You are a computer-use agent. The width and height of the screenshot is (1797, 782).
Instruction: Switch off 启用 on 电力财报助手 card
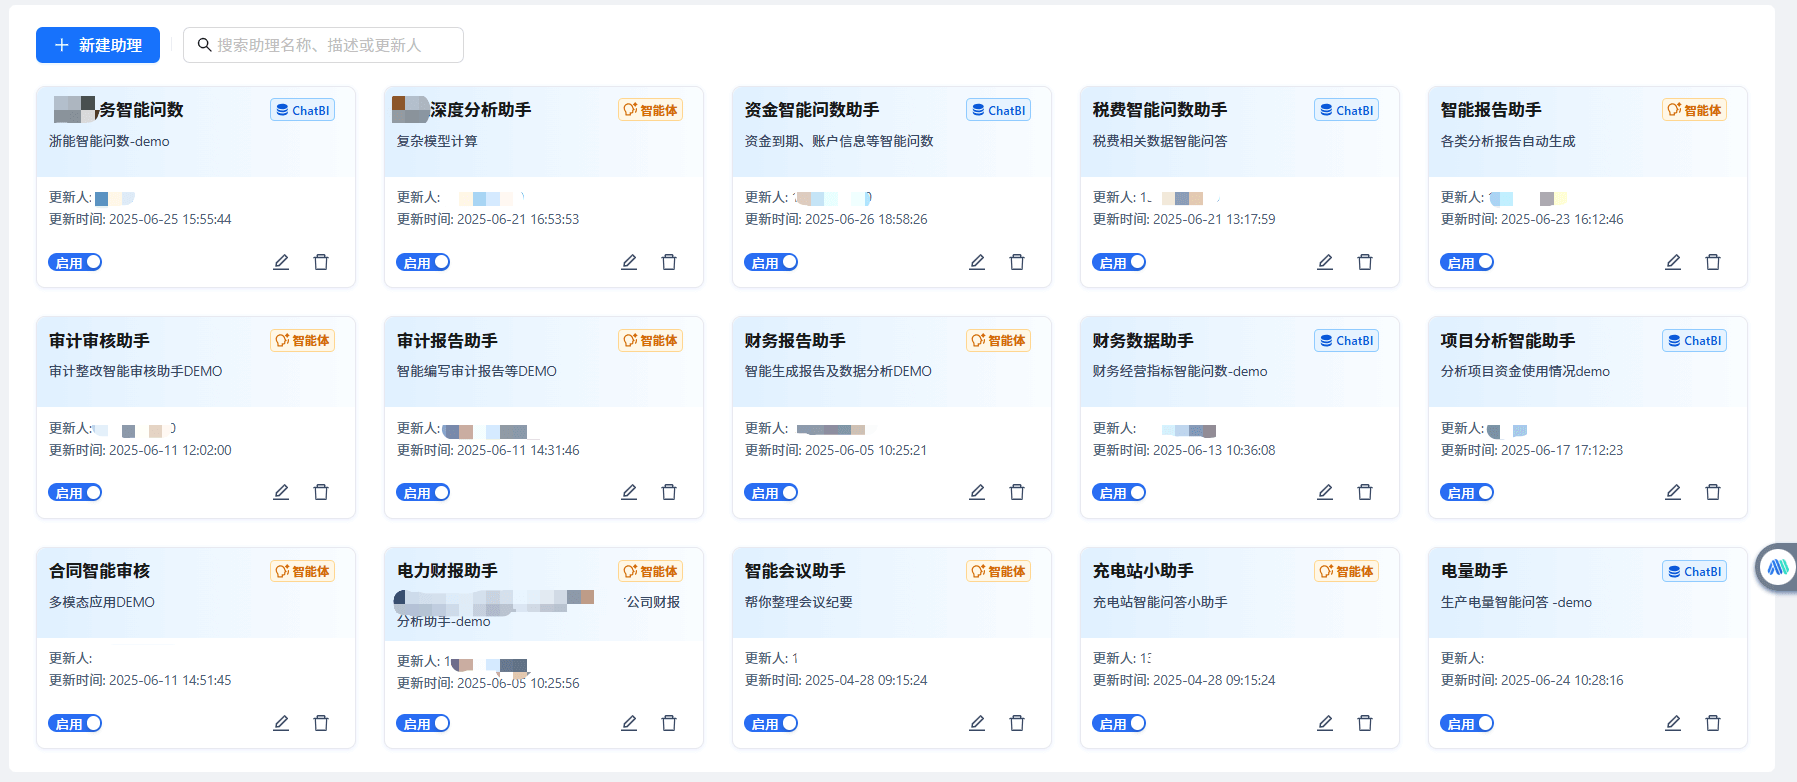click(x=423, y=723)
